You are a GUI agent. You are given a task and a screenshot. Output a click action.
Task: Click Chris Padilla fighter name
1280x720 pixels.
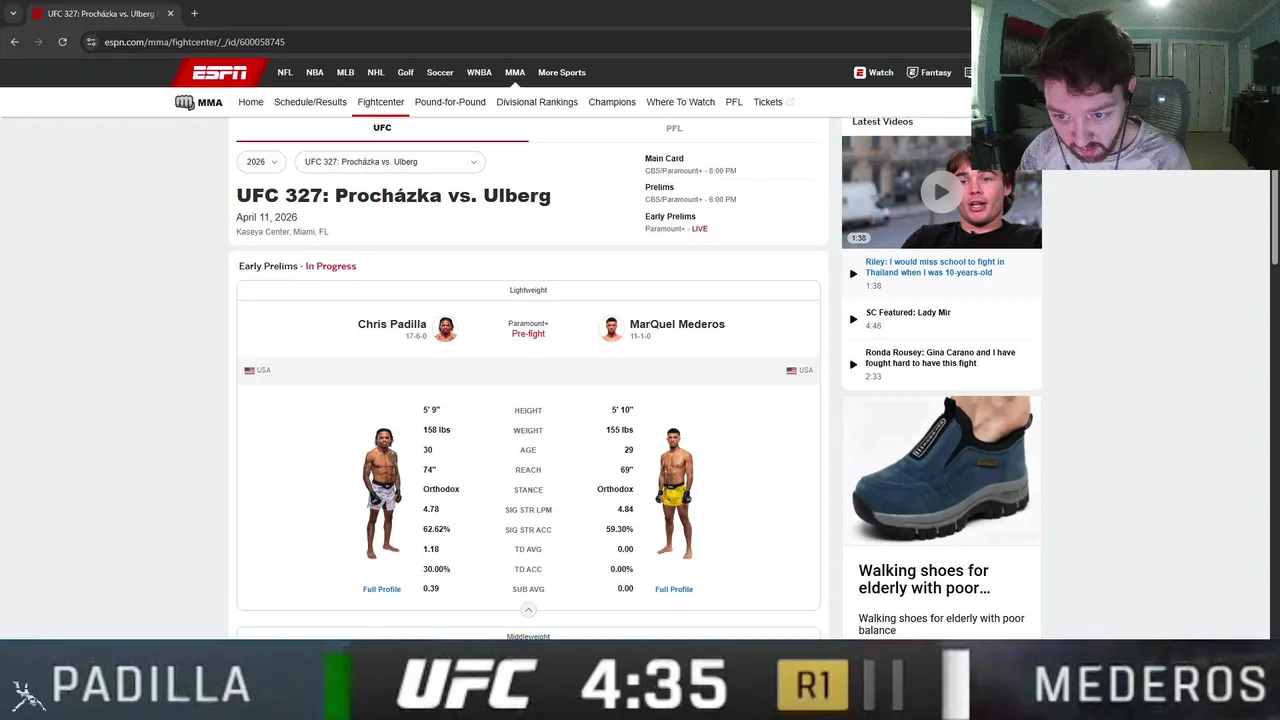pyautogui.click(x=392, y=324)
